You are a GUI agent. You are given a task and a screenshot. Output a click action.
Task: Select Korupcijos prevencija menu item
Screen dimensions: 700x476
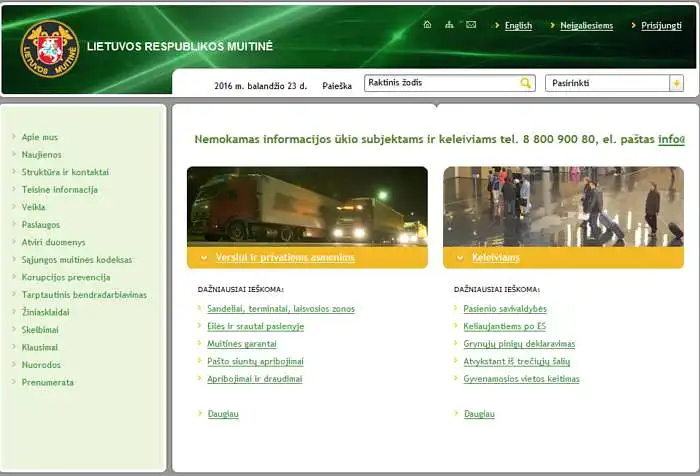[x=66, y=277]
